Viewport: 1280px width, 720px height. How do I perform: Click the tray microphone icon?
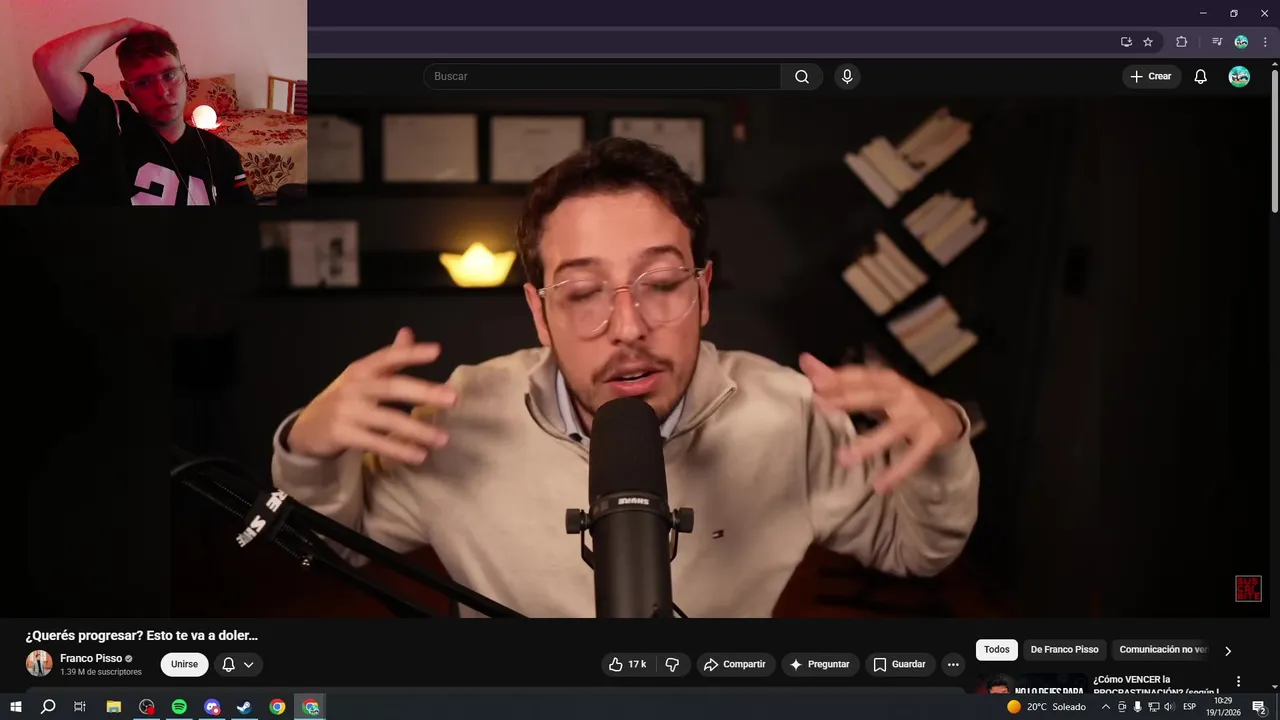(x=1137, y=707)
